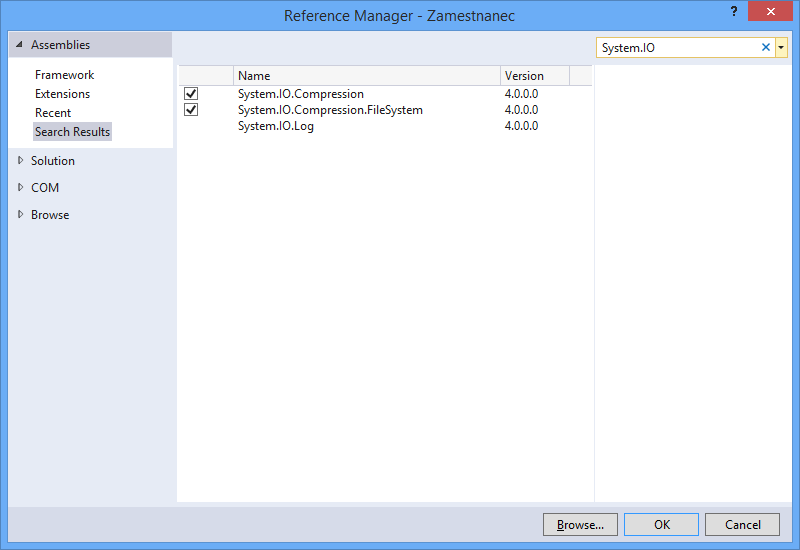The height and width of the screenshot is (550, 800).
Task: Expand the Solution section
Action: 20,160
